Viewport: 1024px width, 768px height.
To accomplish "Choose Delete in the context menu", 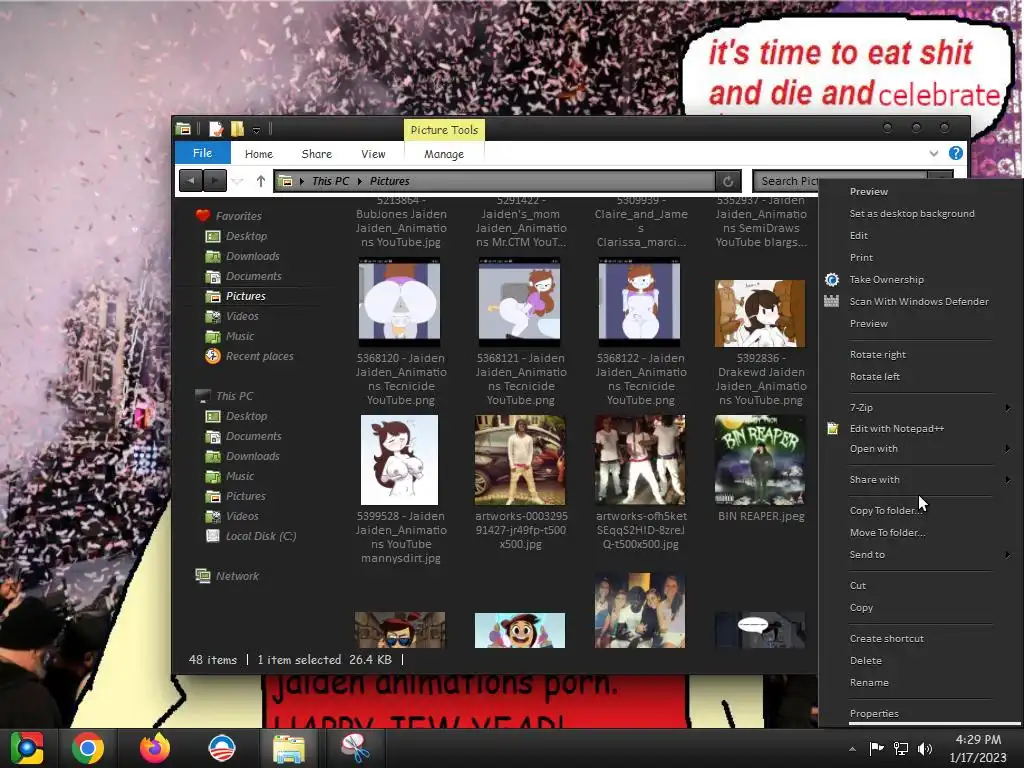I will [865, 660].
